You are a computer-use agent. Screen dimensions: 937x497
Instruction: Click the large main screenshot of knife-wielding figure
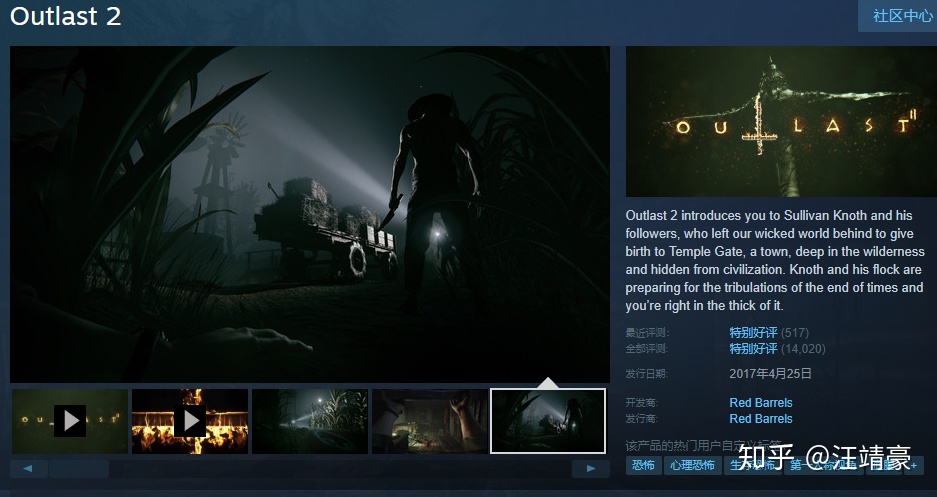pos(310,214)
